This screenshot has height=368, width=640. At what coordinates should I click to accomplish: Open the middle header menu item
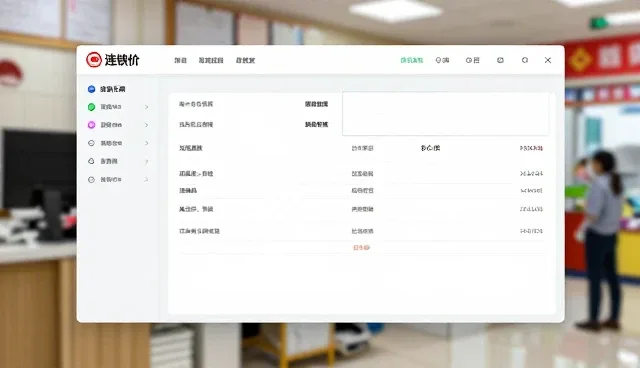click(x=211, y=60)
